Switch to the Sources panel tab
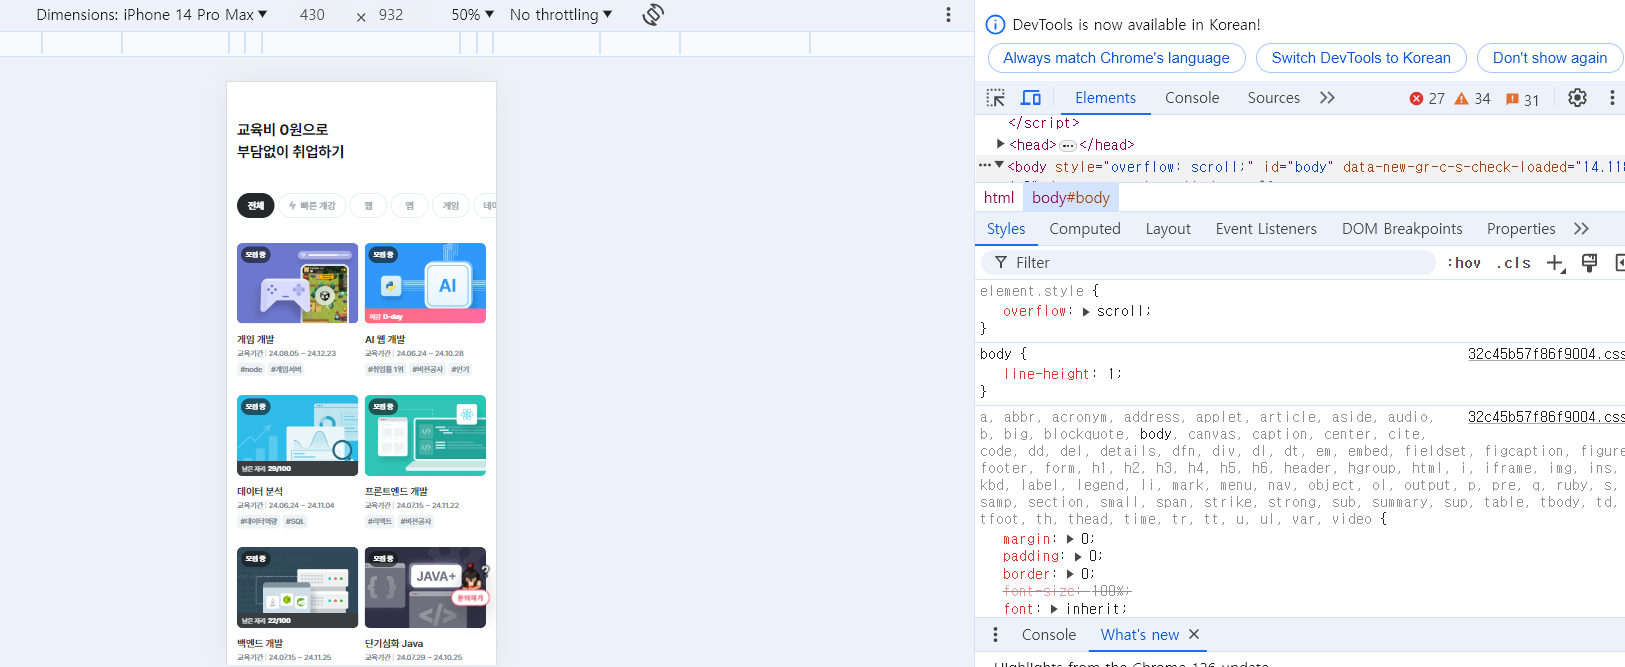Screen dimensions: 1625x667 pyautogui.click(x=1274, y=98)
